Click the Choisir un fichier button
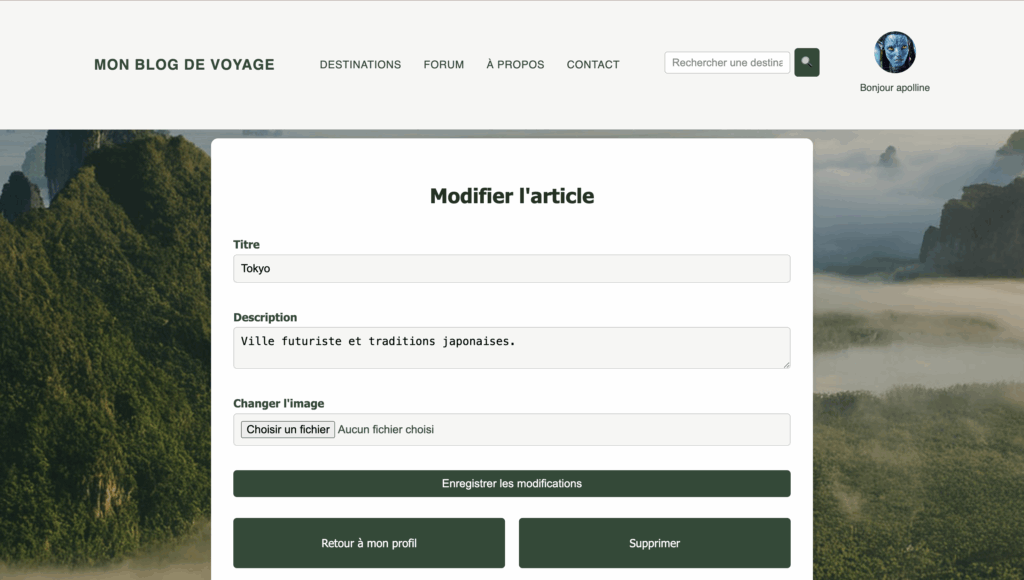This screenshot has height=580, width=1024. pos(288,429)
